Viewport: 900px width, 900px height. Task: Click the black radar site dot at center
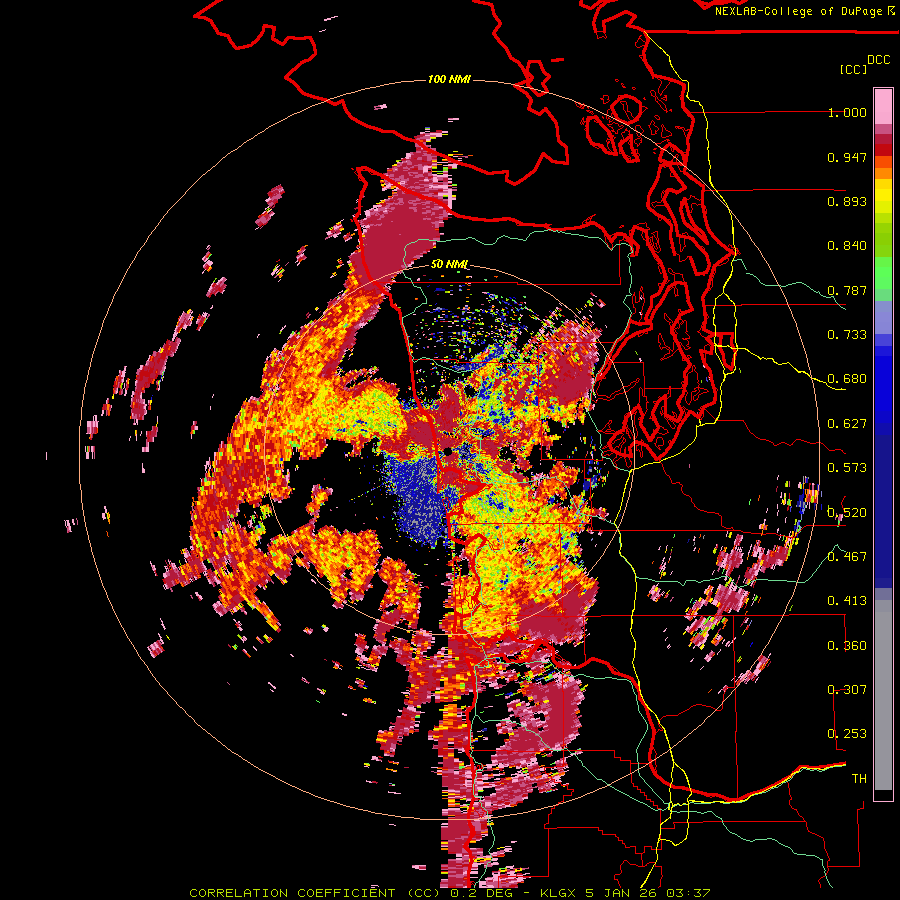point(448,453)
